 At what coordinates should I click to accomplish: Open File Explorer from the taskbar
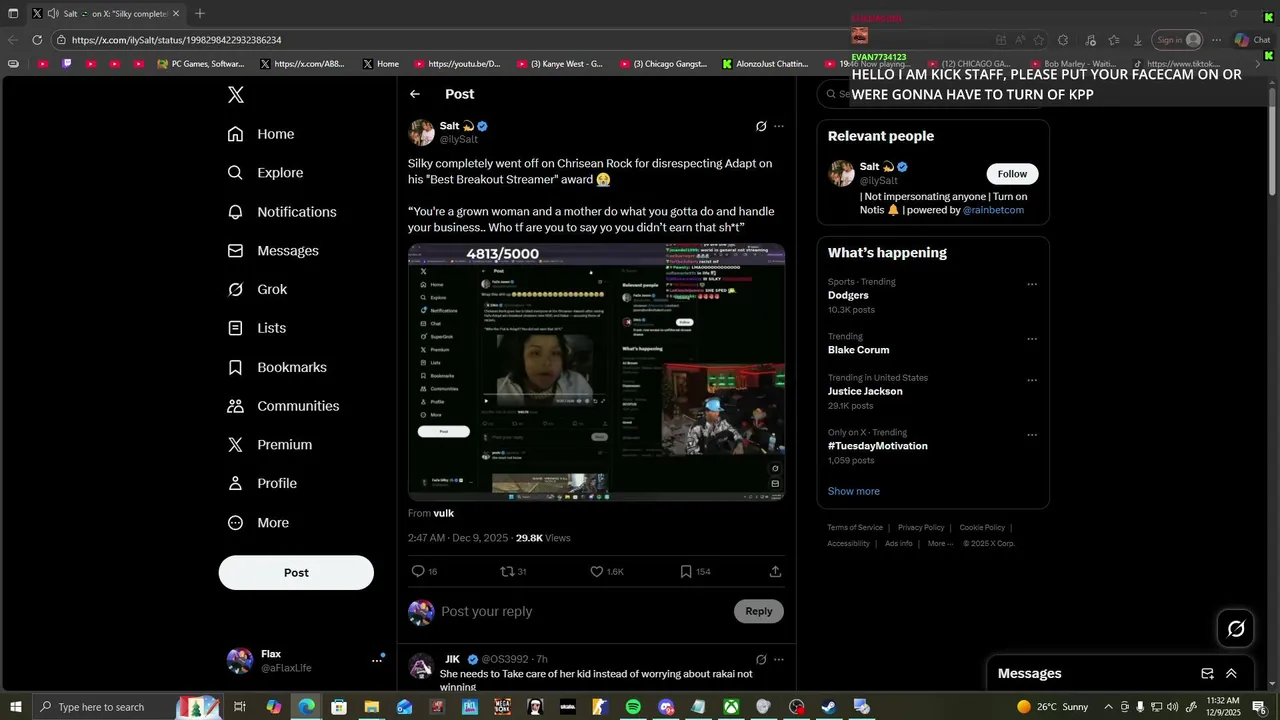tap(371, 707)
